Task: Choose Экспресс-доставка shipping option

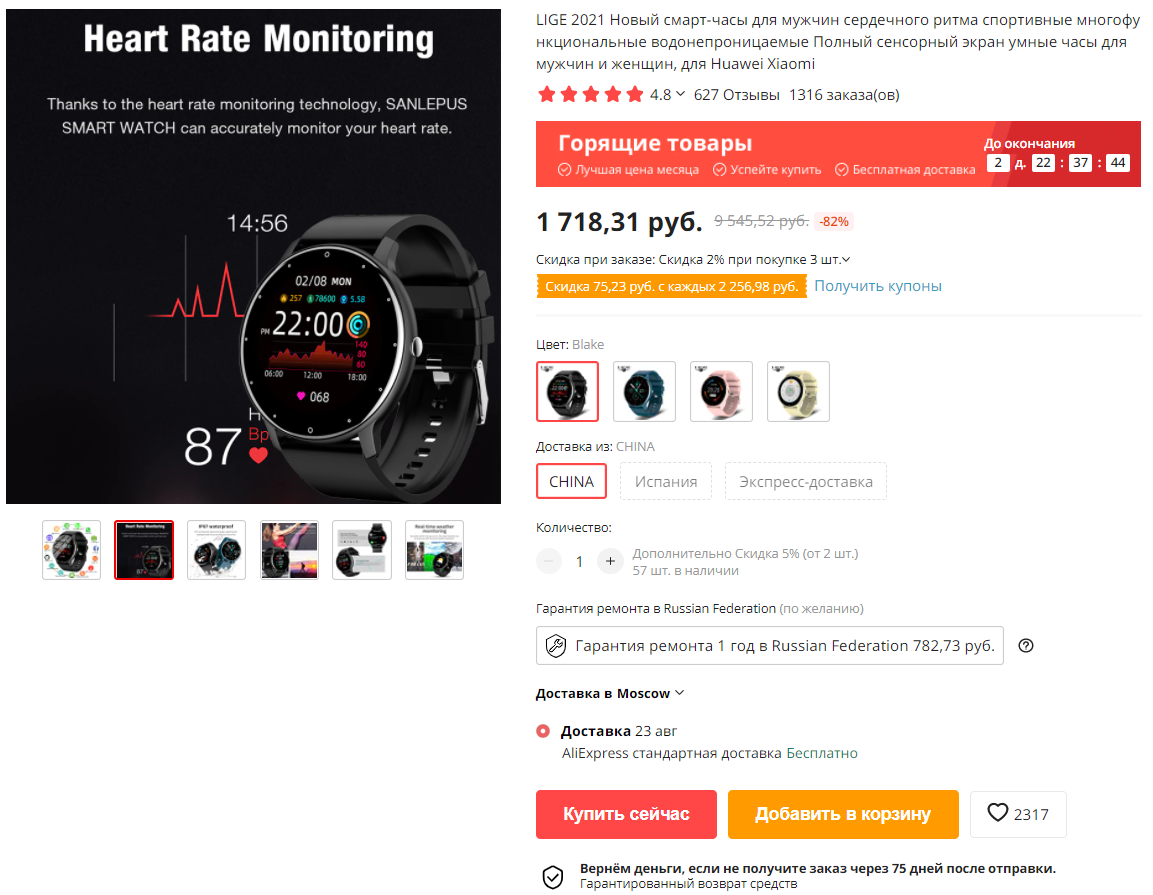Action: click(x=806, y=482)
